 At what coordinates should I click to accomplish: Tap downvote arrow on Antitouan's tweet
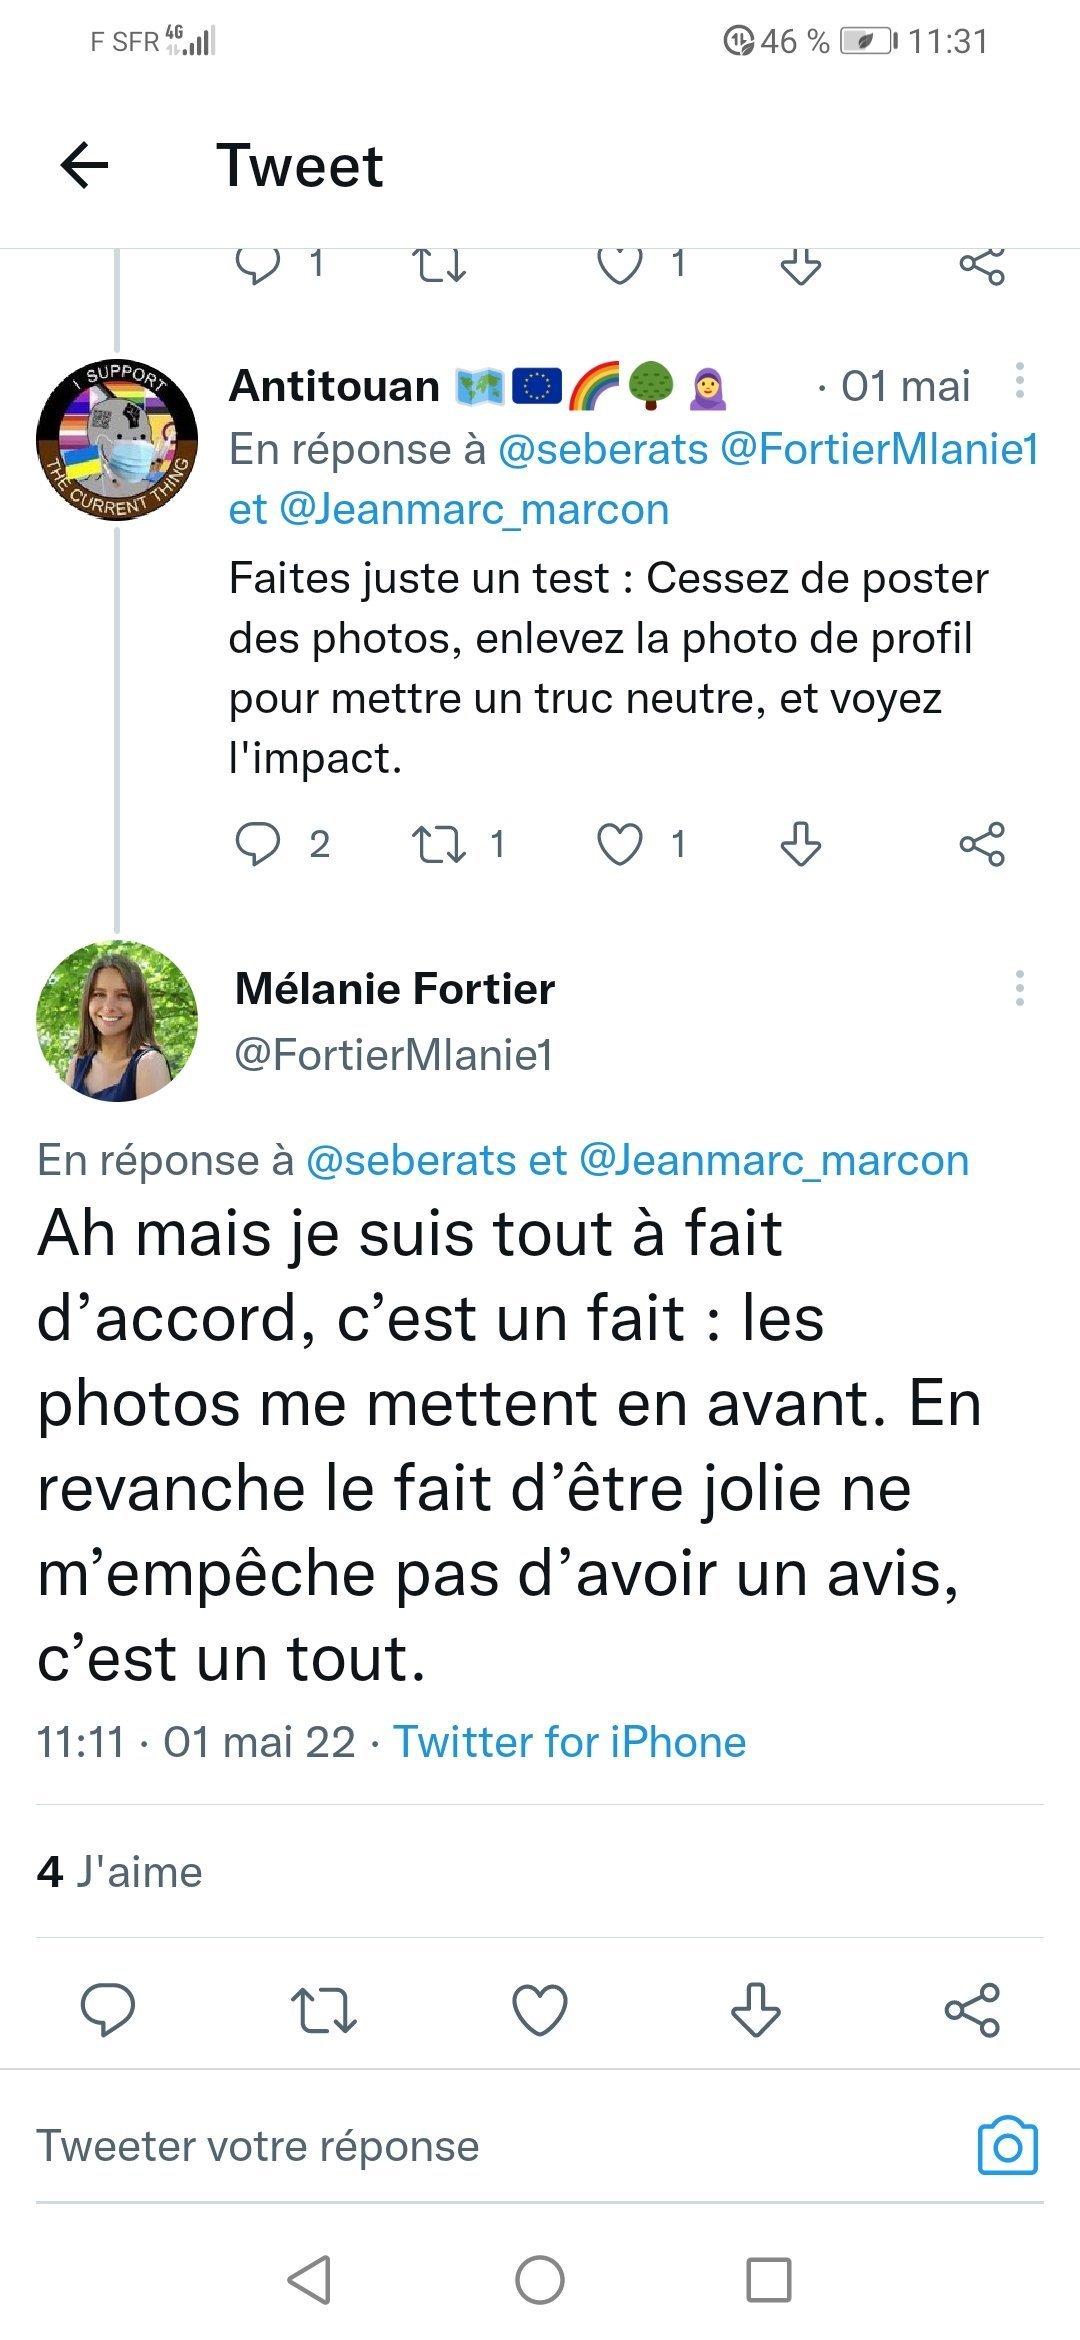tap(800, 844)
